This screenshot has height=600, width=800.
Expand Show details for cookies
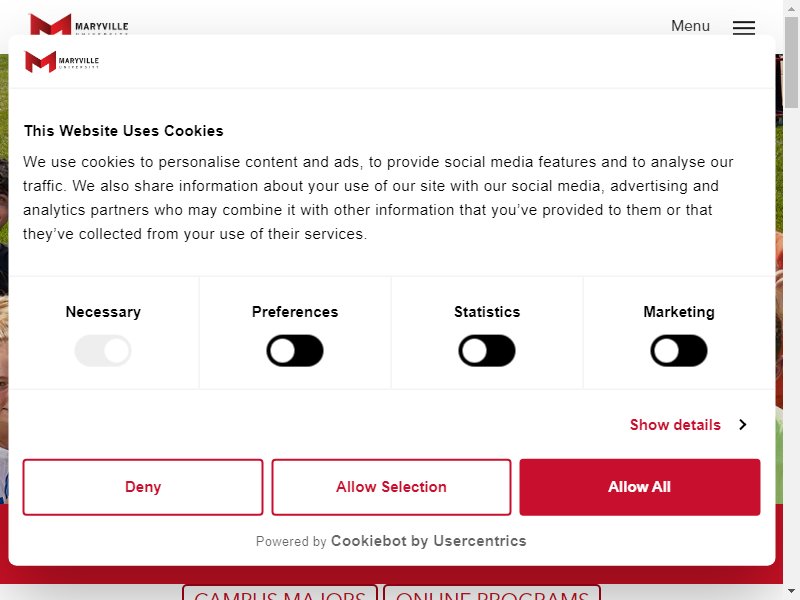point(675,424)
